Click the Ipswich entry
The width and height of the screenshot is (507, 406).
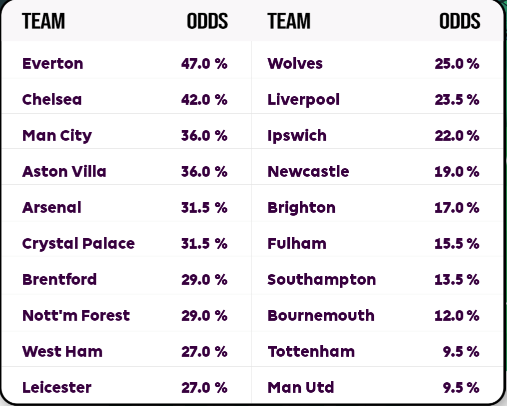pos(377,135)
